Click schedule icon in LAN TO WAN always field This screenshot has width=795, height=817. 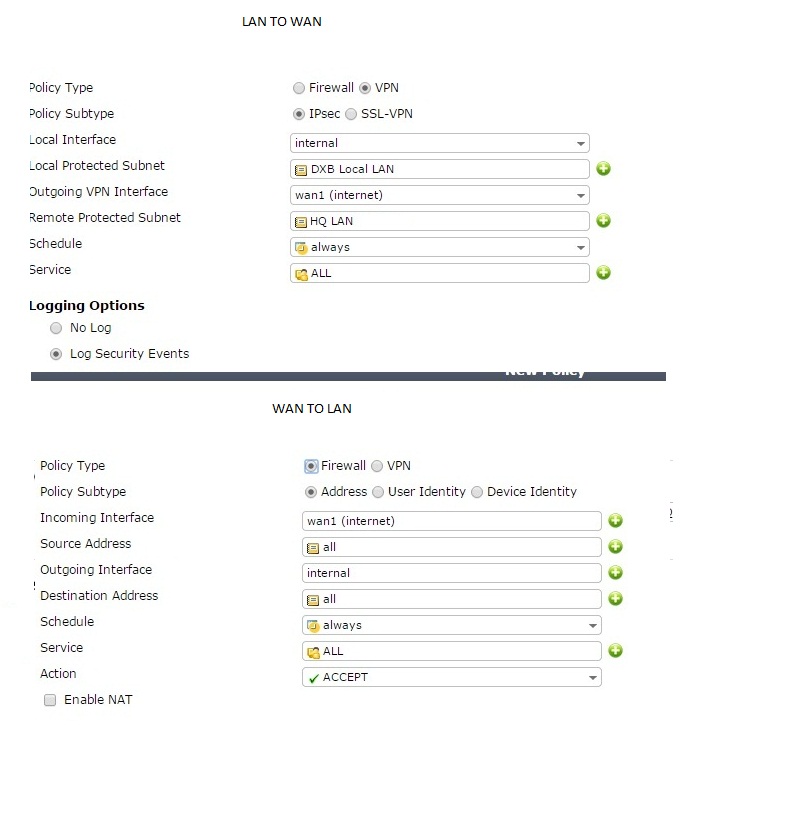click(x=301, y=247)
